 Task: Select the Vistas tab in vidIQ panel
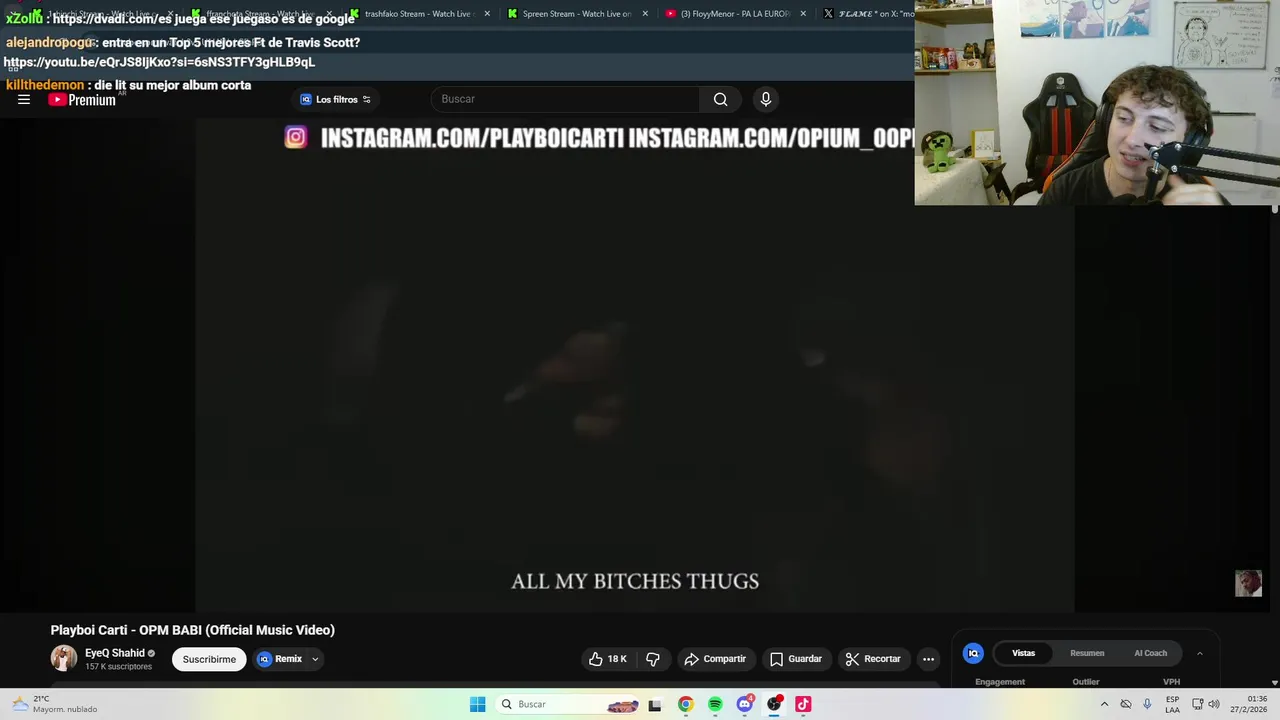coord(1023,653)
